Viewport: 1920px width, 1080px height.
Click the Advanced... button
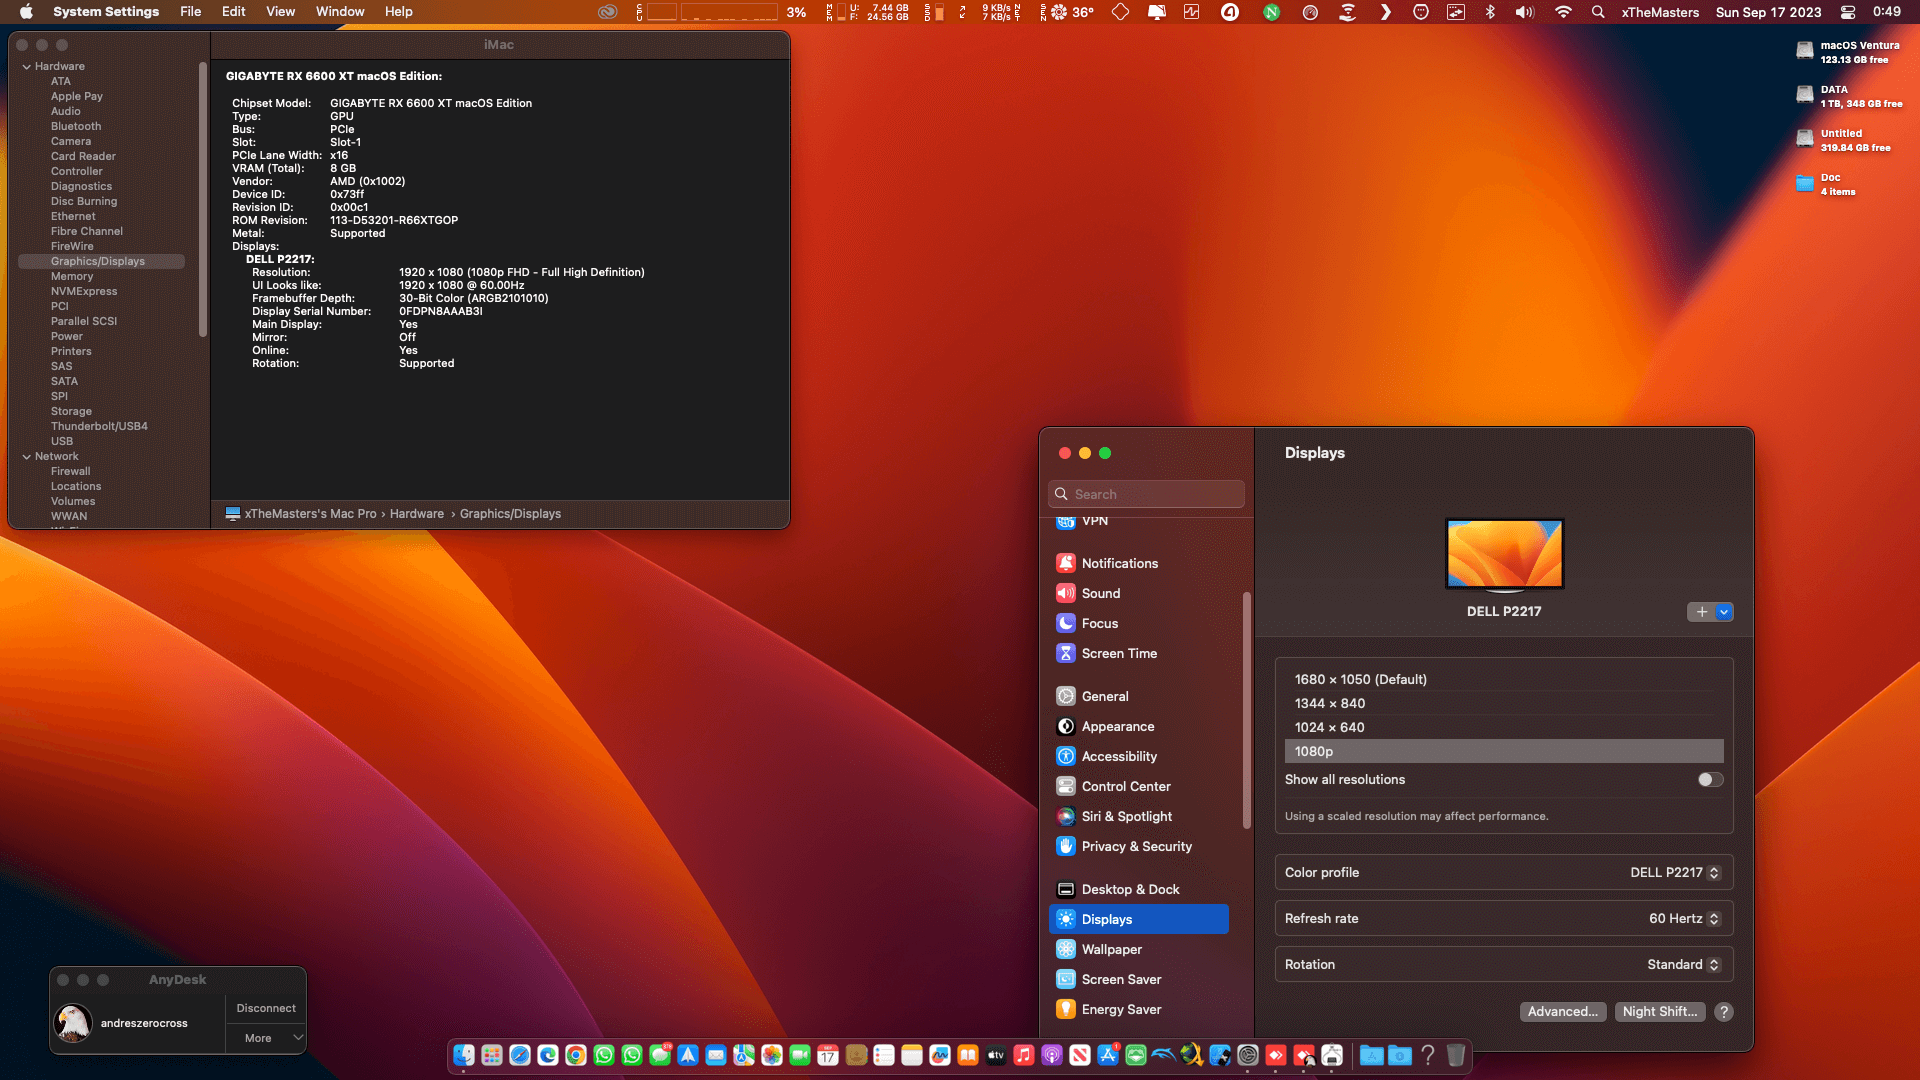click(x=1563, y=1012)
